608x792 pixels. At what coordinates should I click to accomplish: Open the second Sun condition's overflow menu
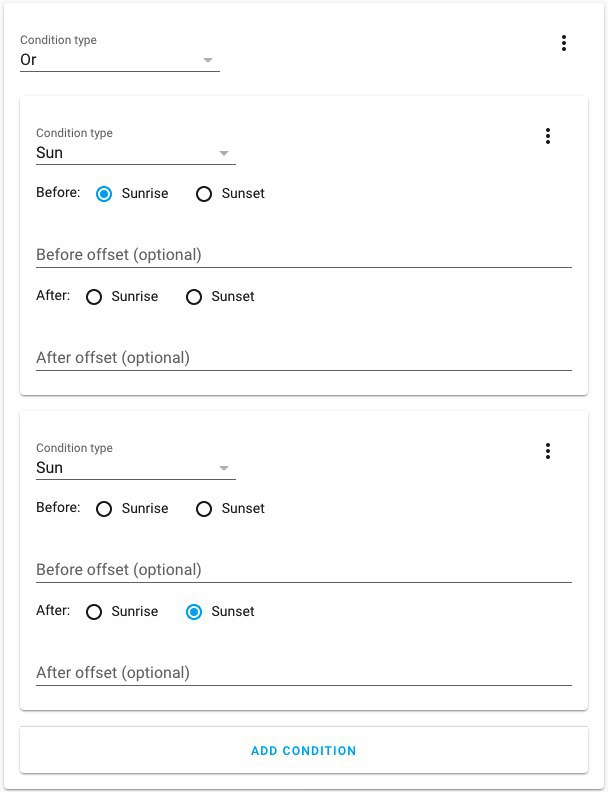pyautogui.click(x=547, y=451)
